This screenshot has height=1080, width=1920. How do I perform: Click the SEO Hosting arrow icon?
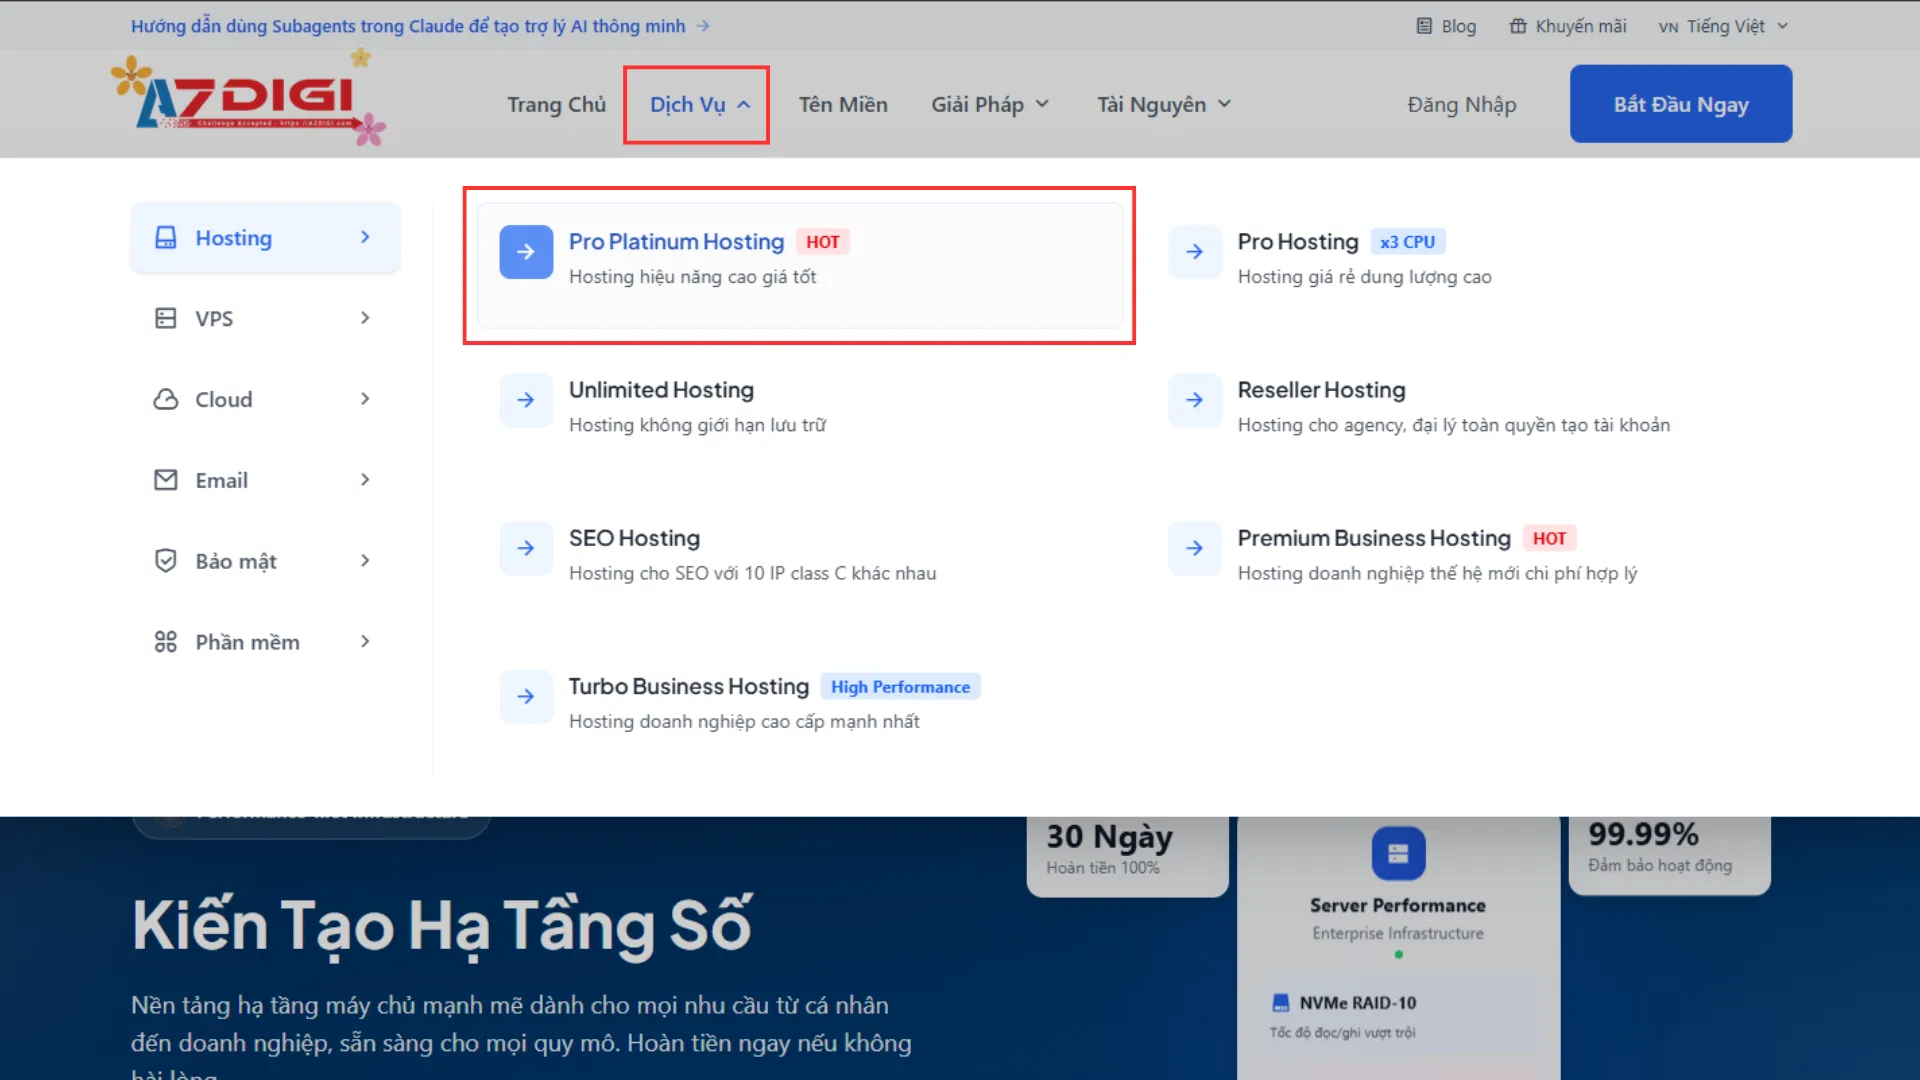click(x=526, y=548)
